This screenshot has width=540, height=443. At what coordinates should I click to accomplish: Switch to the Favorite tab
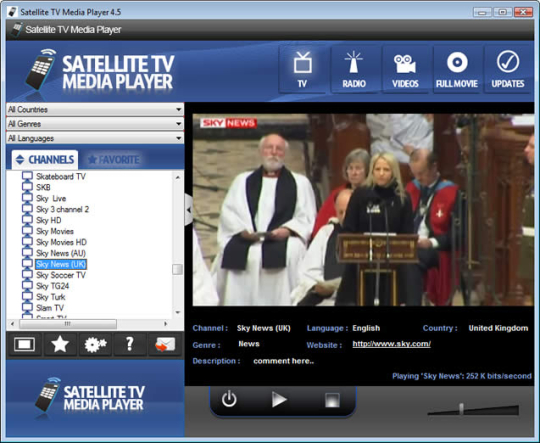pos(114,159)
